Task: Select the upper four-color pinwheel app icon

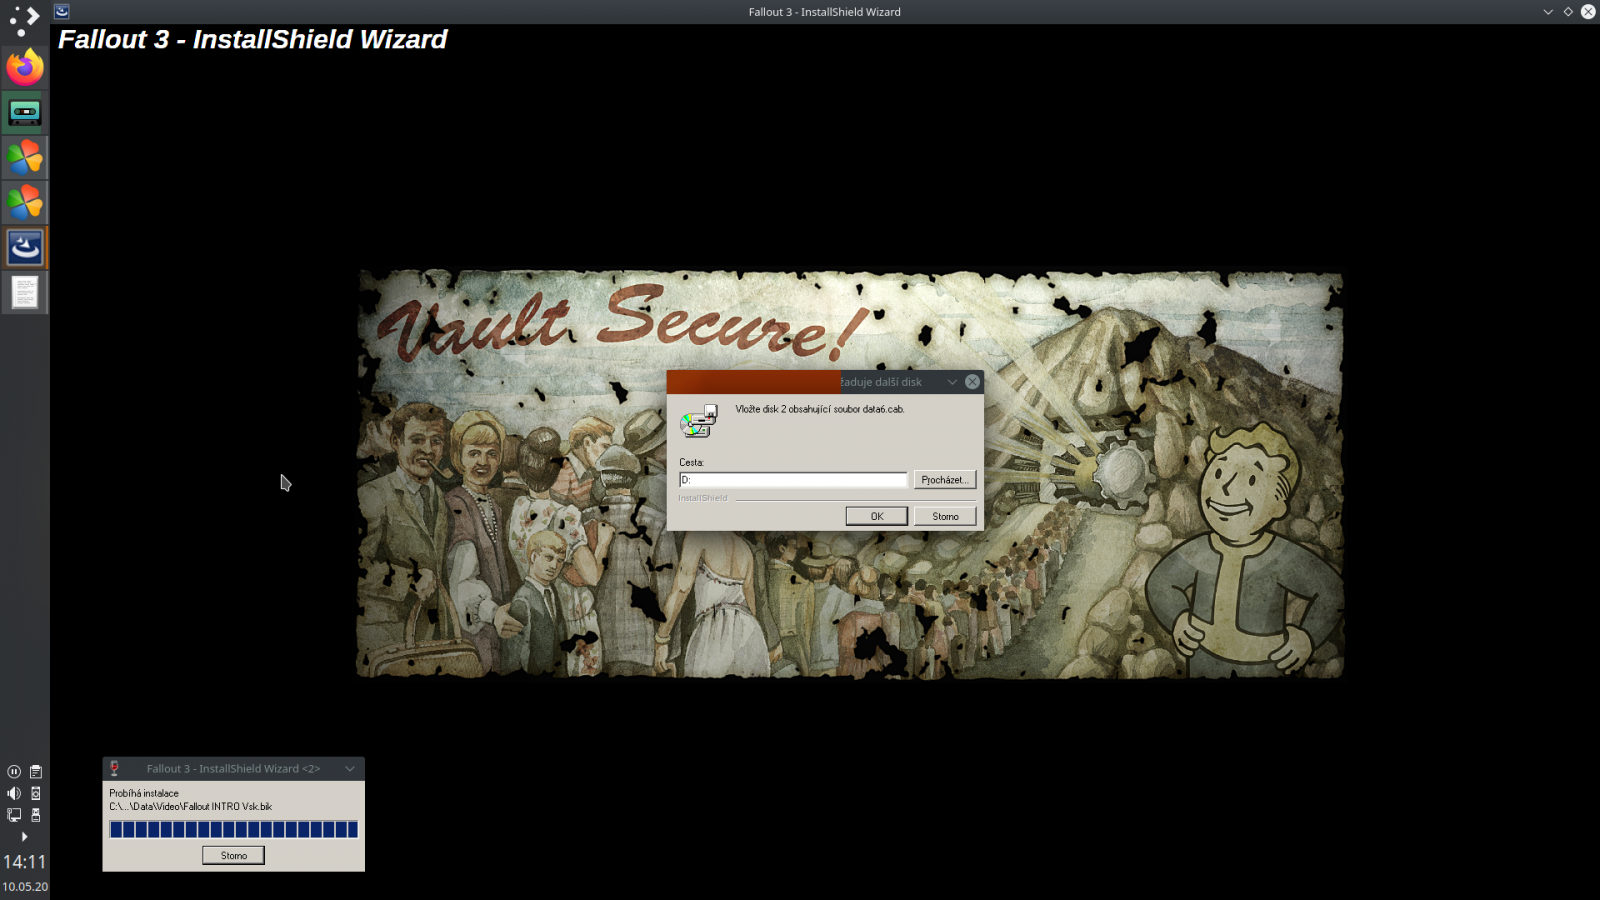Action: (23, 157)
